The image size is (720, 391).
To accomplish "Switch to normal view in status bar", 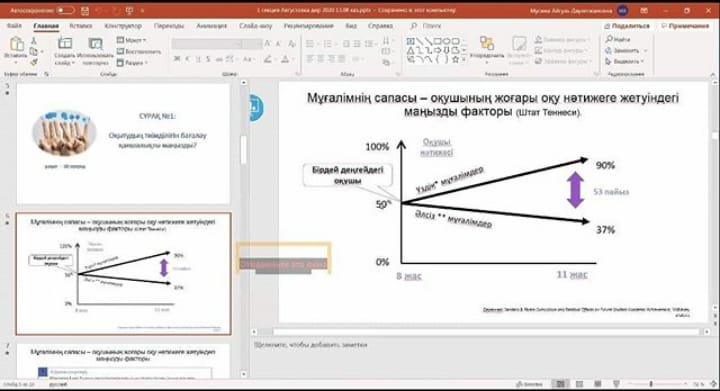I will click(560, 384).
